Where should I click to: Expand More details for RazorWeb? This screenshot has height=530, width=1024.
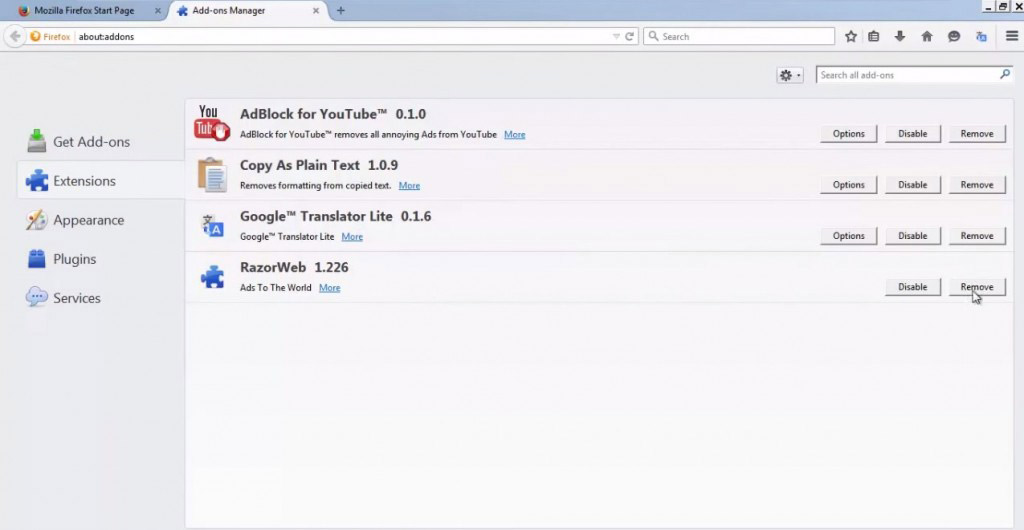coord(329,288)
